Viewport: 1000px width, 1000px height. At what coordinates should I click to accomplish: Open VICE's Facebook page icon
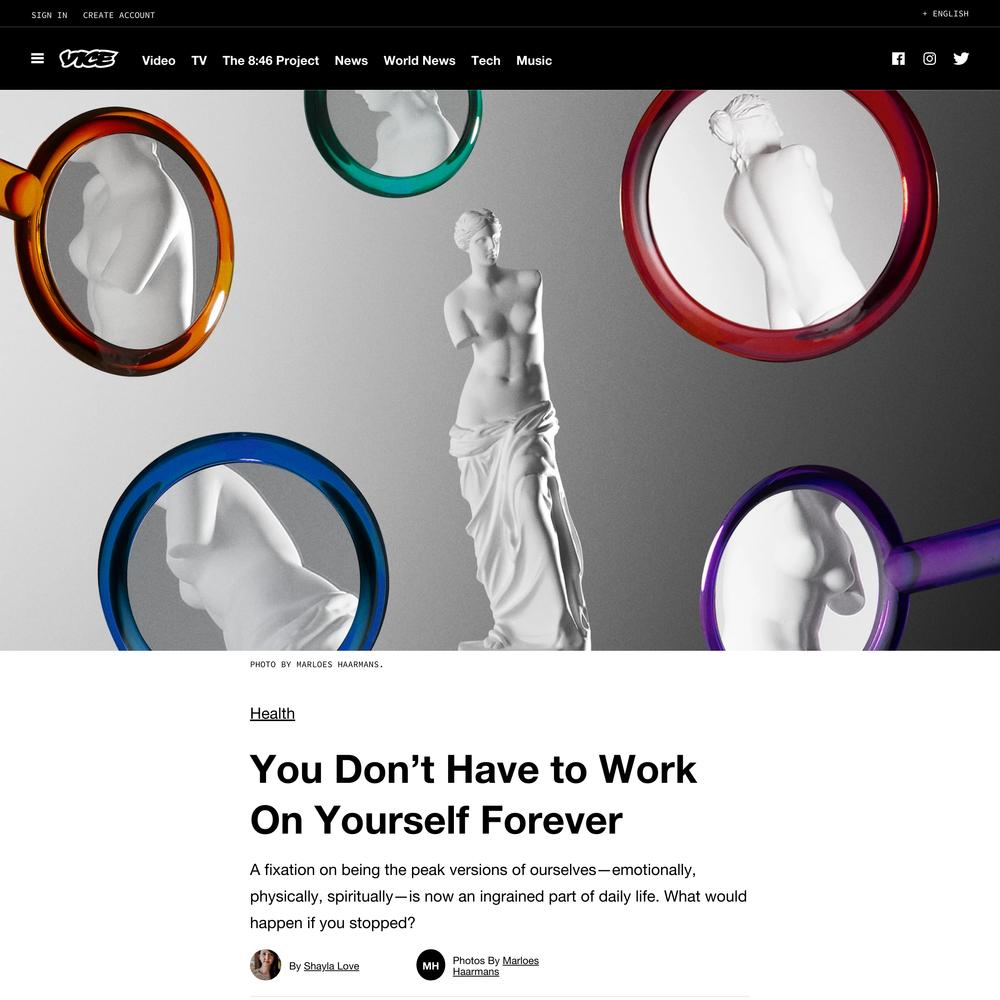pos(898,59)
